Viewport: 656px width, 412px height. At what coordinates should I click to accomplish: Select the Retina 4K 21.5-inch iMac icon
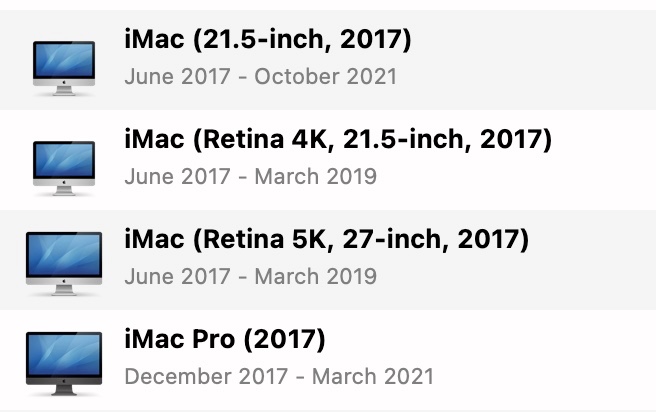(x=63, y=168)
